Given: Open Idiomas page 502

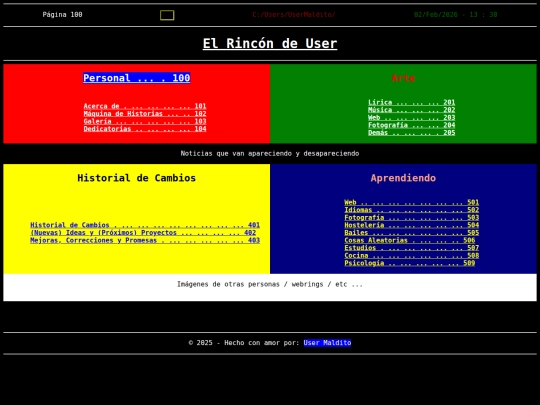Looking at the screenshot, I should [412, 210].
